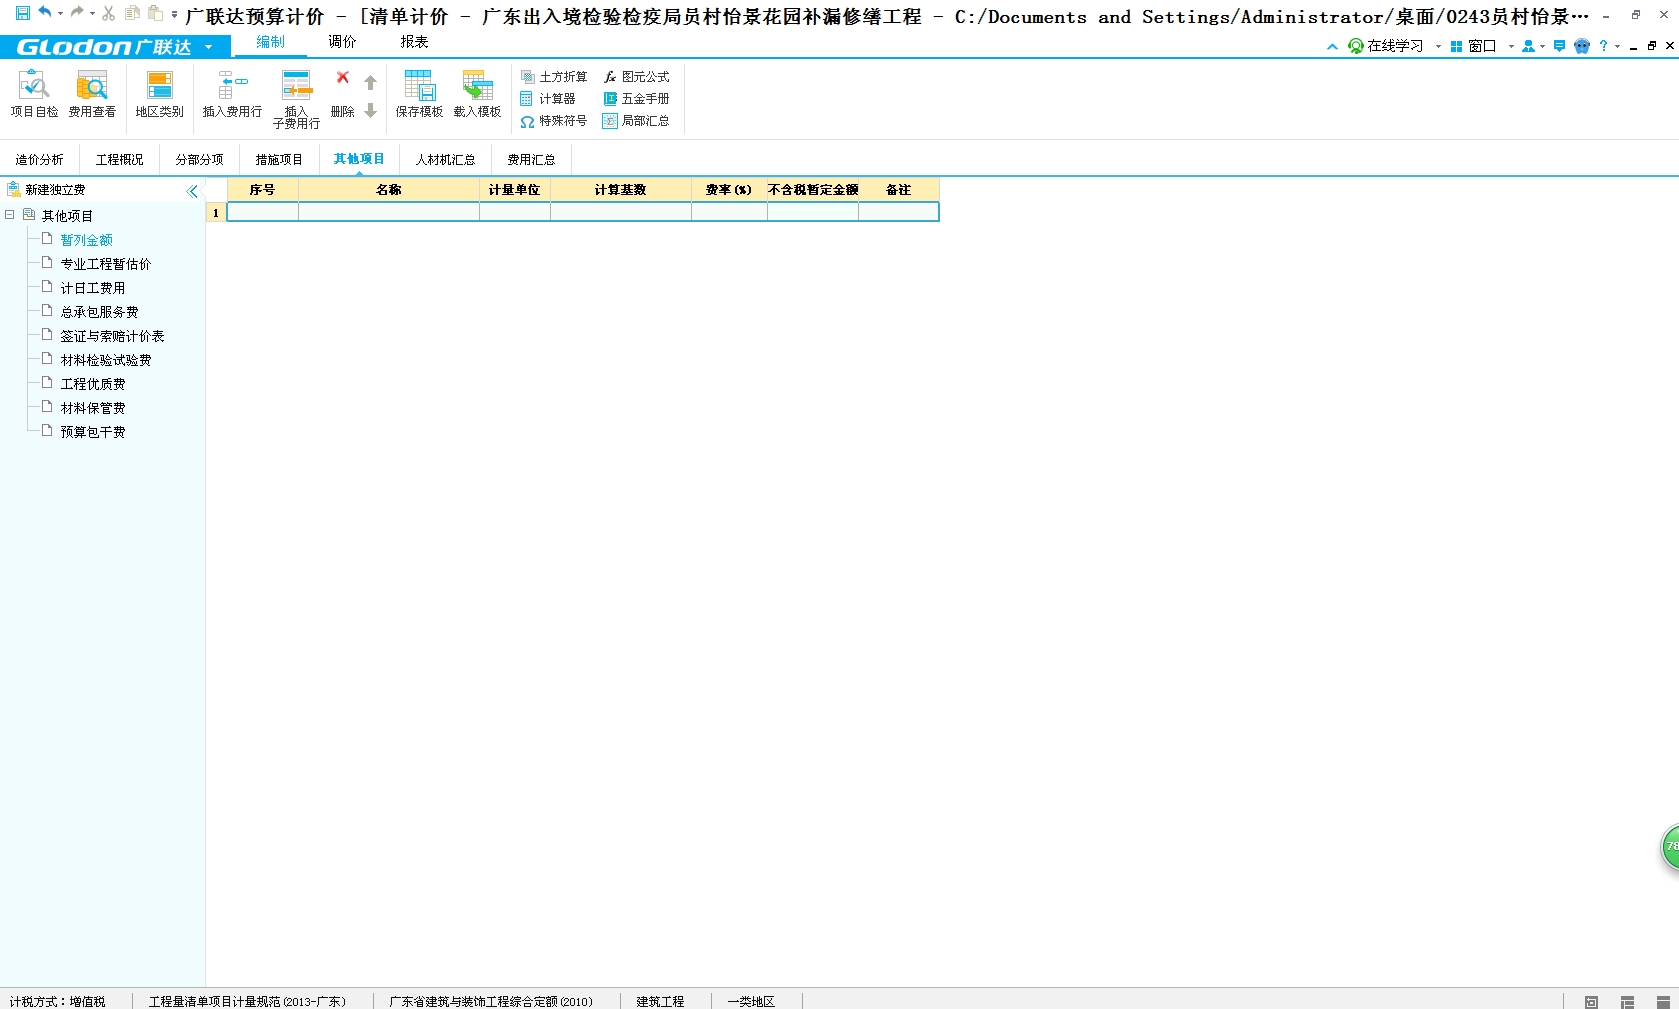1679x1009 pixels.
Task: Open the quick access toolbar customize dropdown
Action: coord(174,14)
